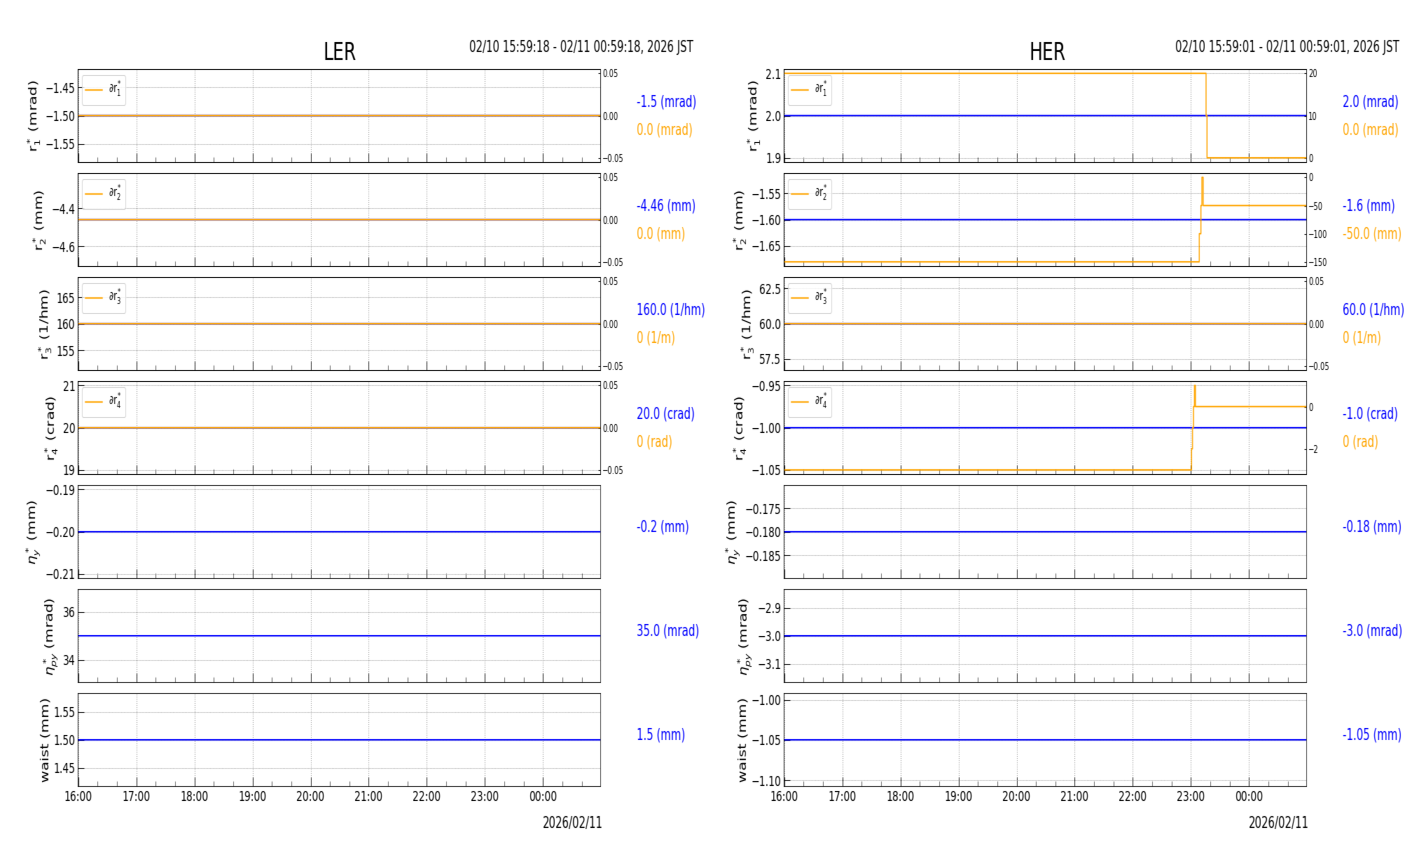The height and width of the screenshot is (864, 1412).
Task: Select the orange "0.0 (mm)" readout
Action: 661,234
